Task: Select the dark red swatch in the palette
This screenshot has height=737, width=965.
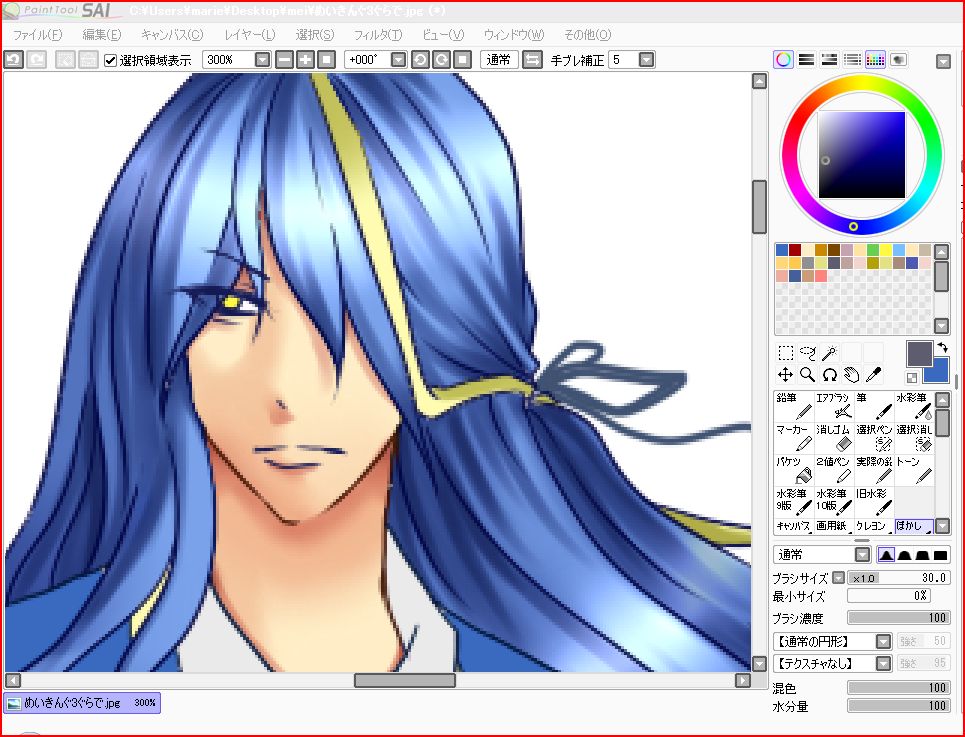Action: (x=795, y=250)
